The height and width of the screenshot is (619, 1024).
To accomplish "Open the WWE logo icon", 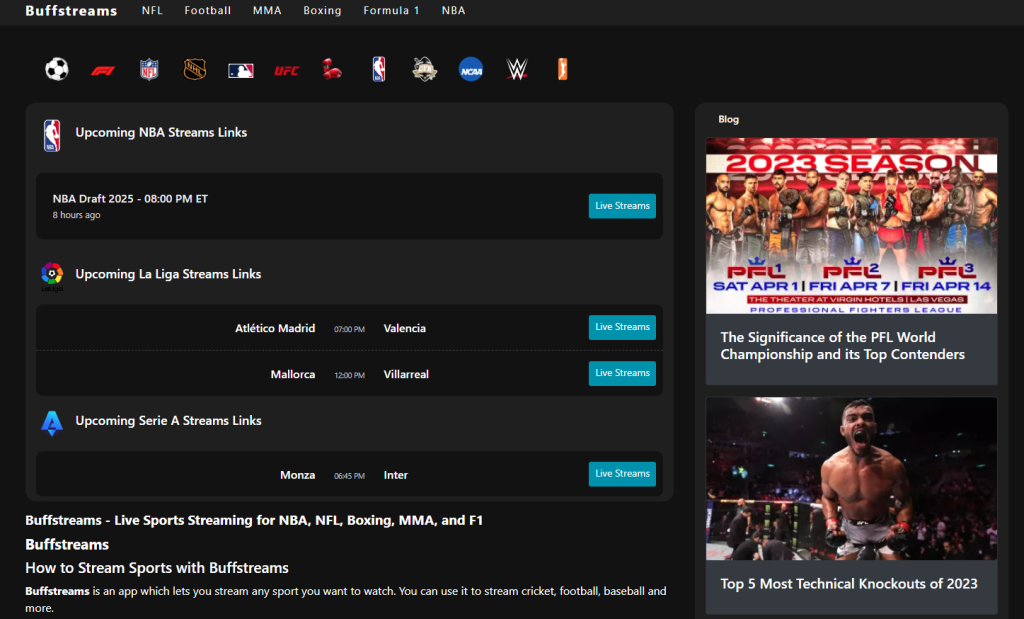I will pyautogui.click(x=517, y=69).
